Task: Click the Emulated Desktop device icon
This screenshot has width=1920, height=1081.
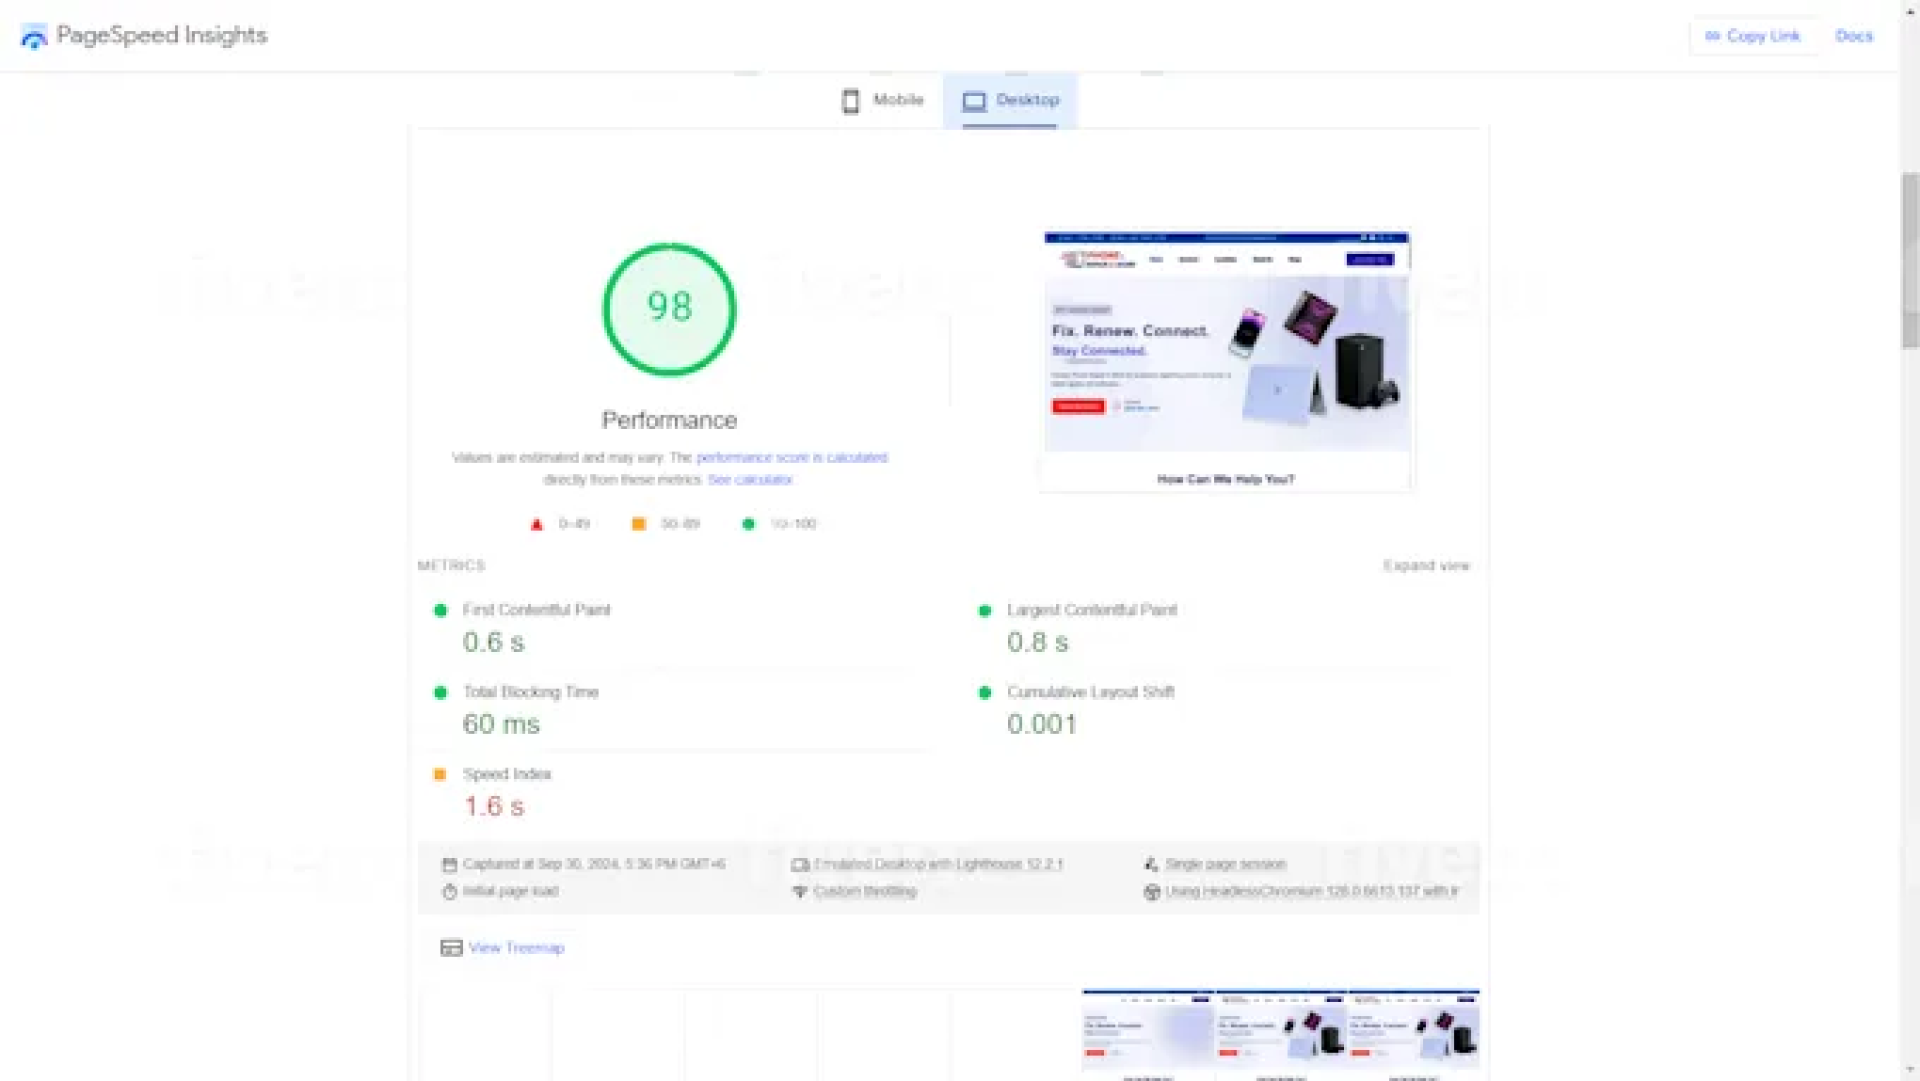Action: click(x=800, y=865)
